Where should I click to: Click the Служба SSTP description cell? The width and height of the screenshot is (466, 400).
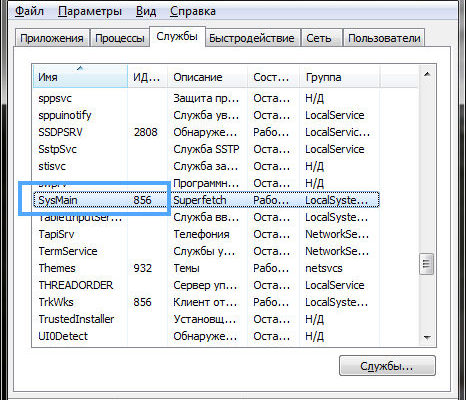(206, 149)
